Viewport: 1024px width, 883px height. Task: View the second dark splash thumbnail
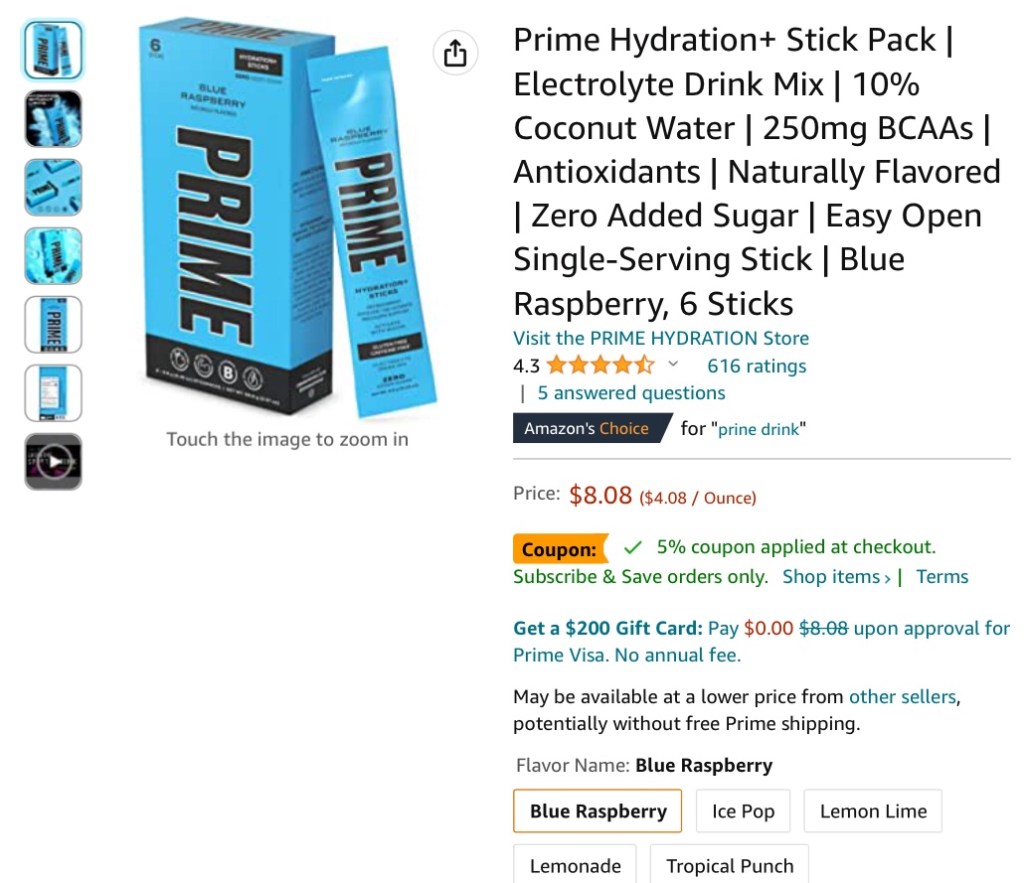coord(54,119)
